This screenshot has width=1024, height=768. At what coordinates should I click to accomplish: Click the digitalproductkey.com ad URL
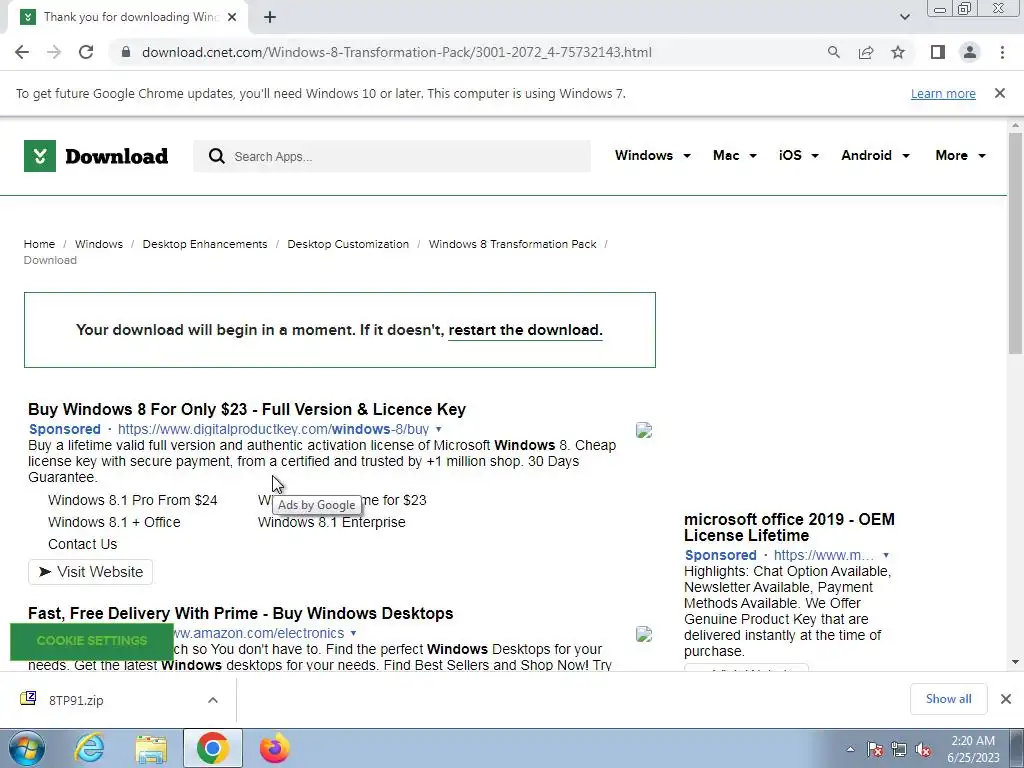point(273,429)
